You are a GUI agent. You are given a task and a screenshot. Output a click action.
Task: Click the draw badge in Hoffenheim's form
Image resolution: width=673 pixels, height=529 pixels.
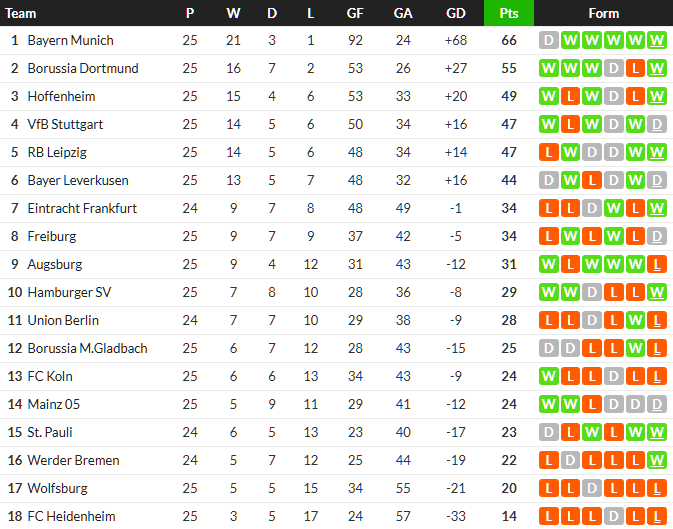[x=613, y=97]
